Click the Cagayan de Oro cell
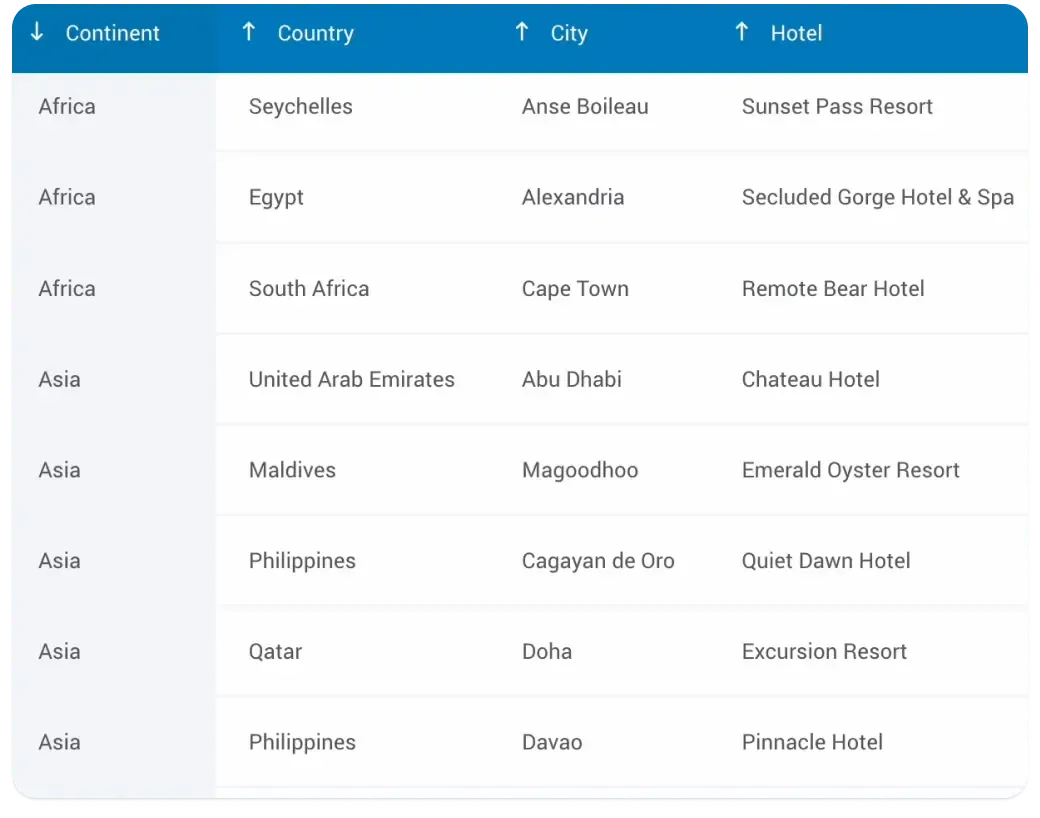Viewport: 1040px width, 818px height. click(x=598, y=562)
